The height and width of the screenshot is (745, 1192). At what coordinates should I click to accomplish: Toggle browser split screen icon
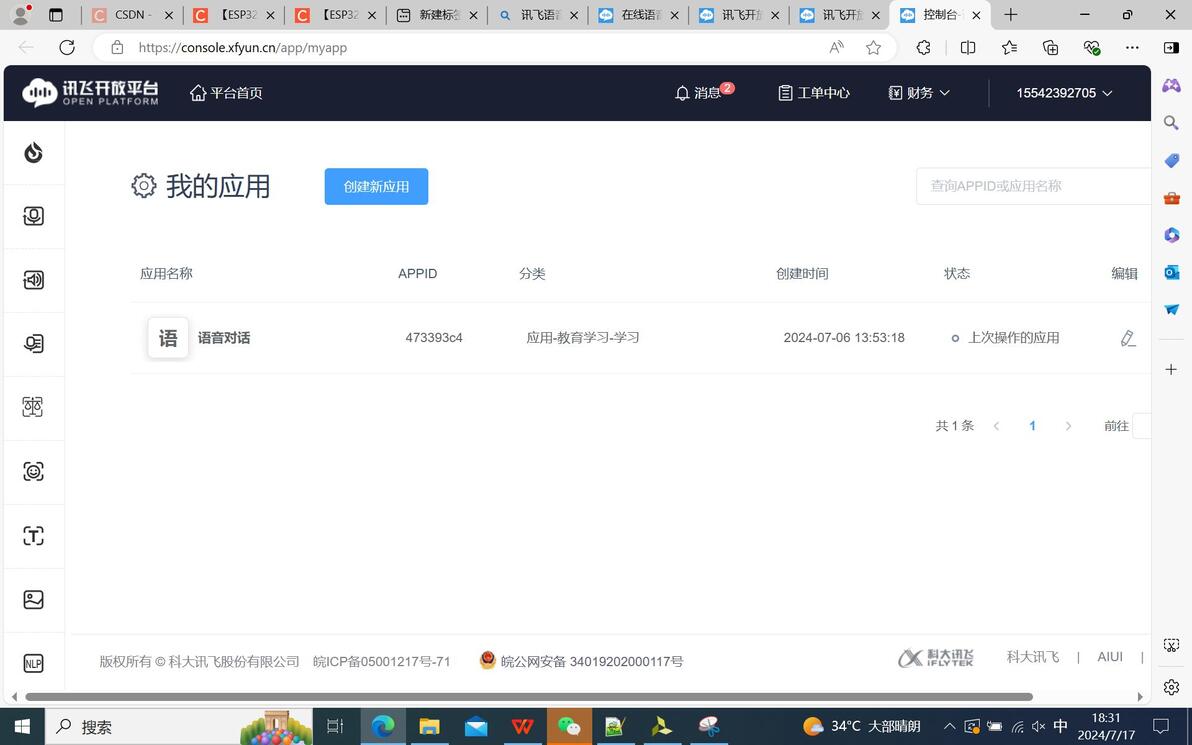tap(968, 48)
